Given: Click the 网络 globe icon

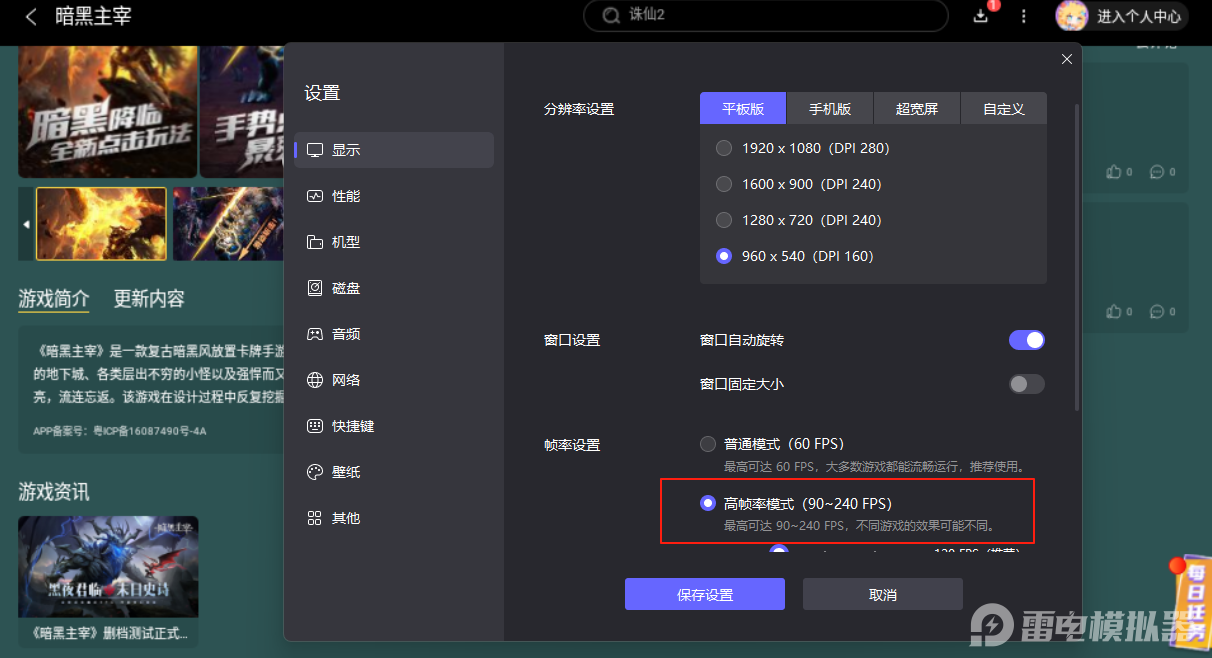Looking at the screenshot, I should 315,380.
